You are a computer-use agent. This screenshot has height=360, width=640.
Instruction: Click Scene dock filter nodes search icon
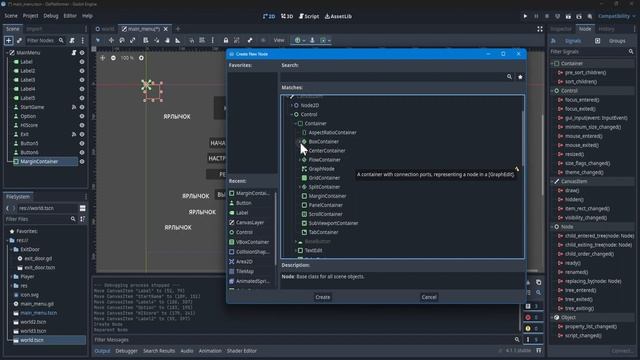tap(61, 40)
